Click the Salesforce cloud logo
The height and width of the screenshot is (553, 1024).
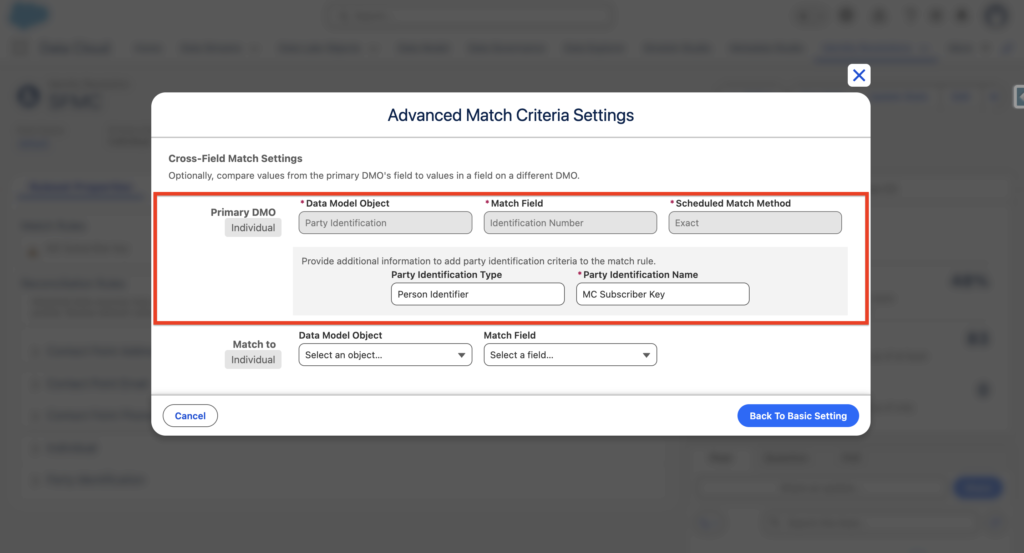(32, 16)
